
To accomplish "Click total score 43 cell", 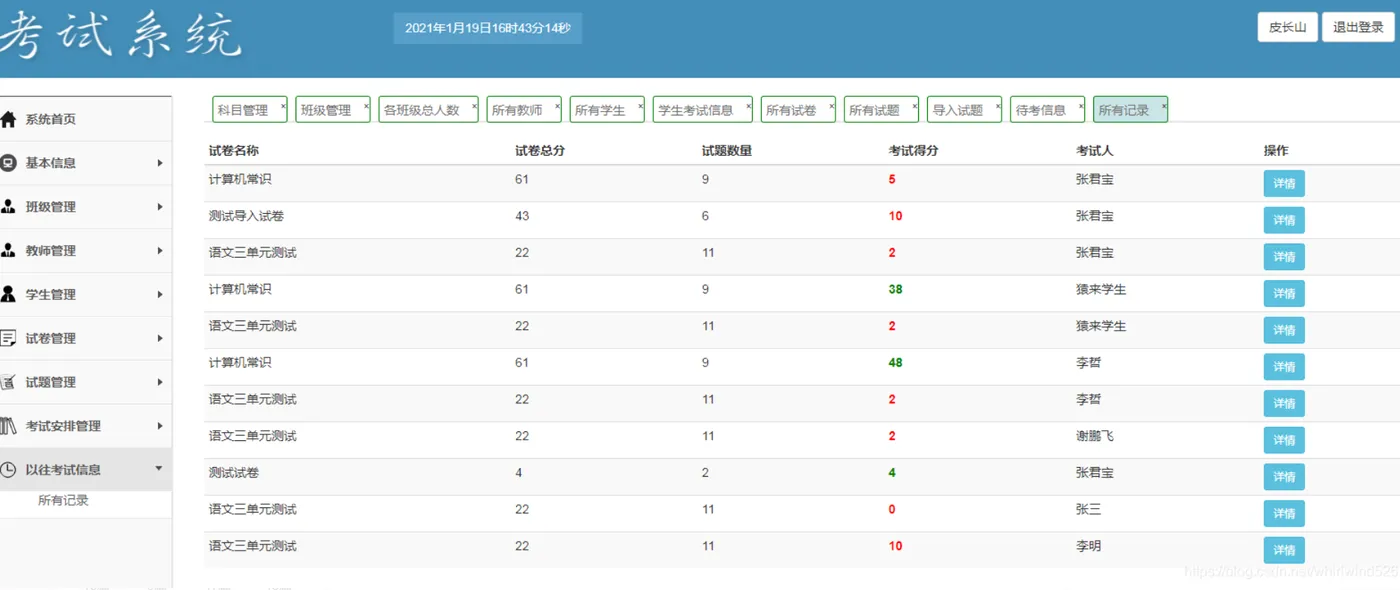I will 522,216.
